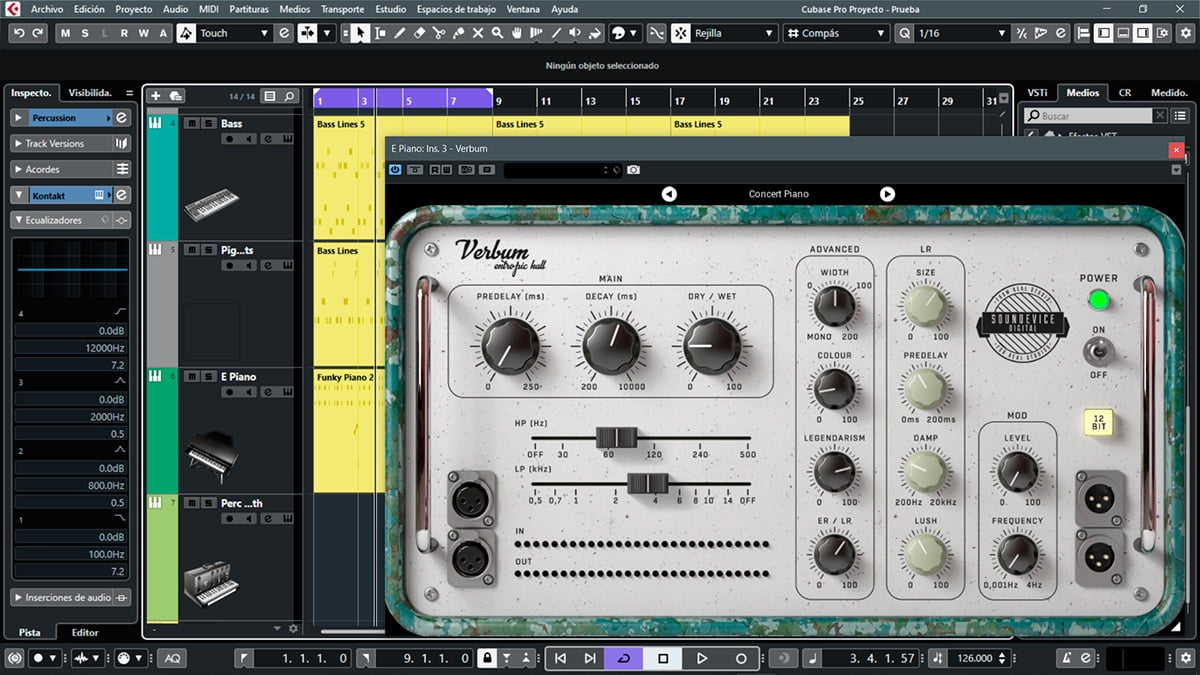Toggle the 12 BIT button on Verbum
1200x675 pixels.
[1099, 422]
